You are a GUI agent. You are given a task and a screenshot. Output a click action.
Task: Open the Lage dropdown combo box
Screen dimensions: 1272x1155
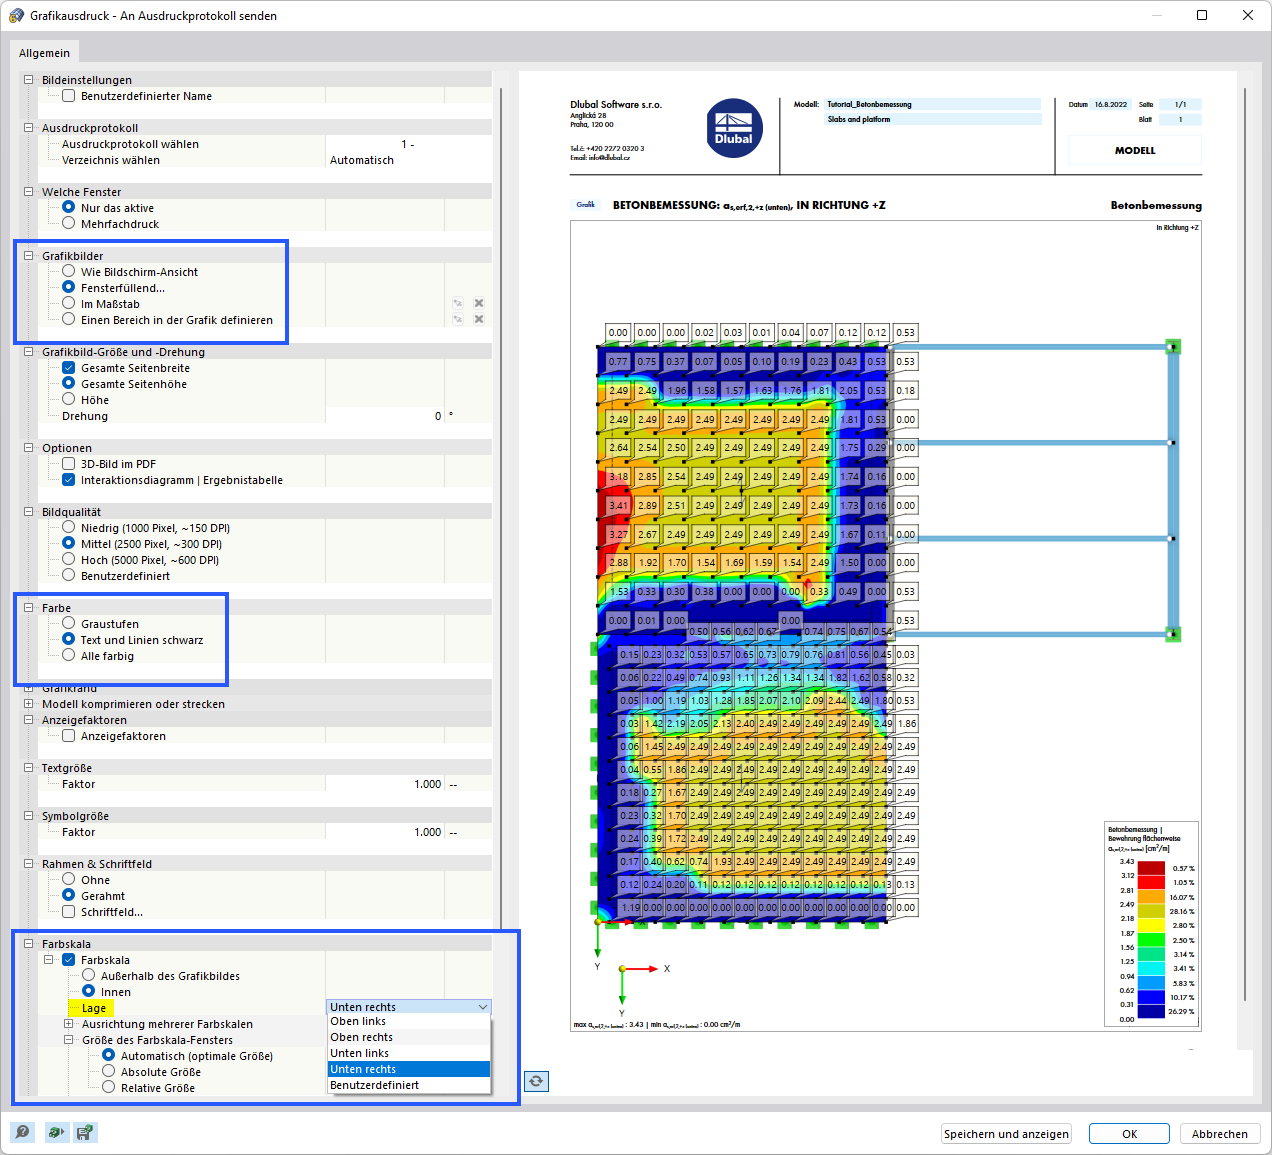pos(408,1007)
